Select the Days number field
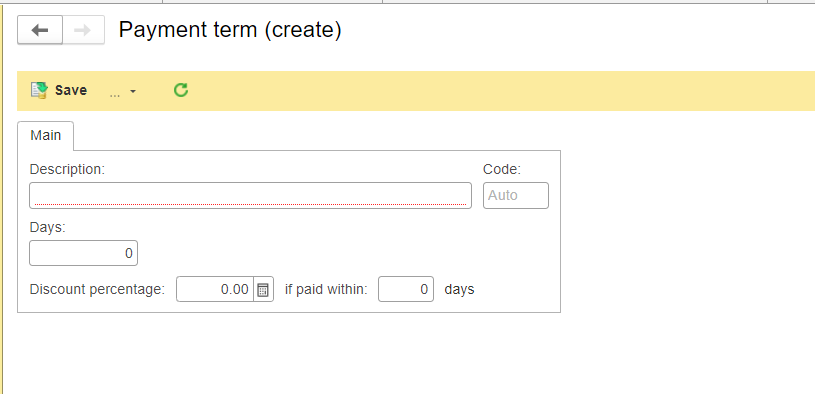Screen dimensions: 815x394 point(83,253)
